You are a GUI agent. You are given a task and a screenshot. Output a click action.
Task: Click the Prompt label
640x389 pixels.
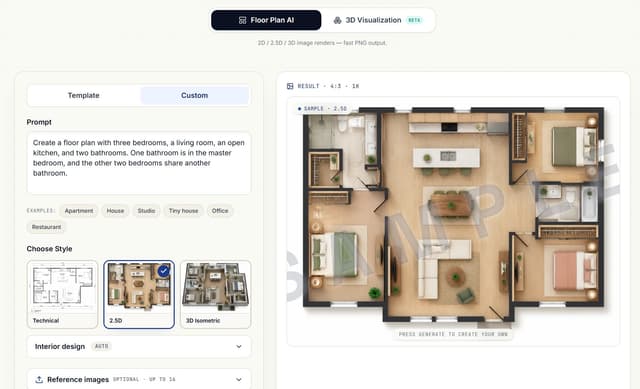39,122
